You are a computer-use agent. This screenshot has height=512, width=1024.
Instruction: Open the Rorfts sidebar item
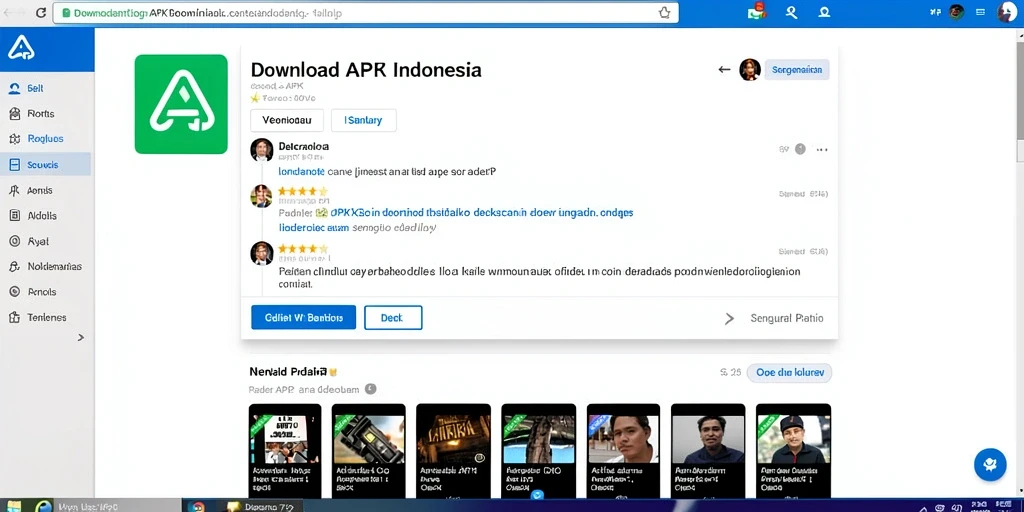coord(46,114)
